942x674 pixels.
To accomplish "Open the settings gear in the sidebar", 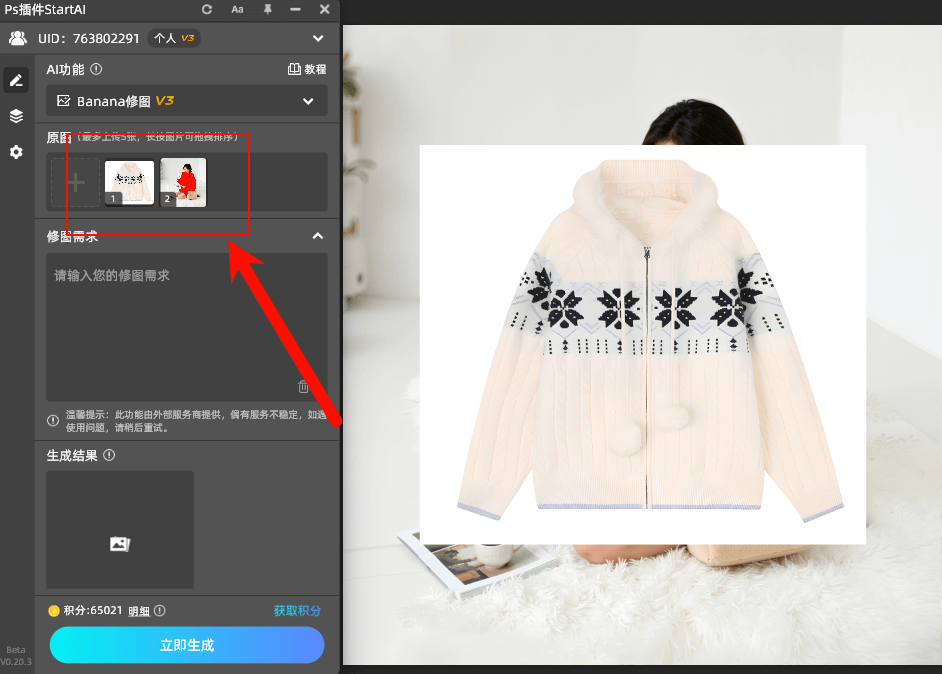I will tap(16, 153).
